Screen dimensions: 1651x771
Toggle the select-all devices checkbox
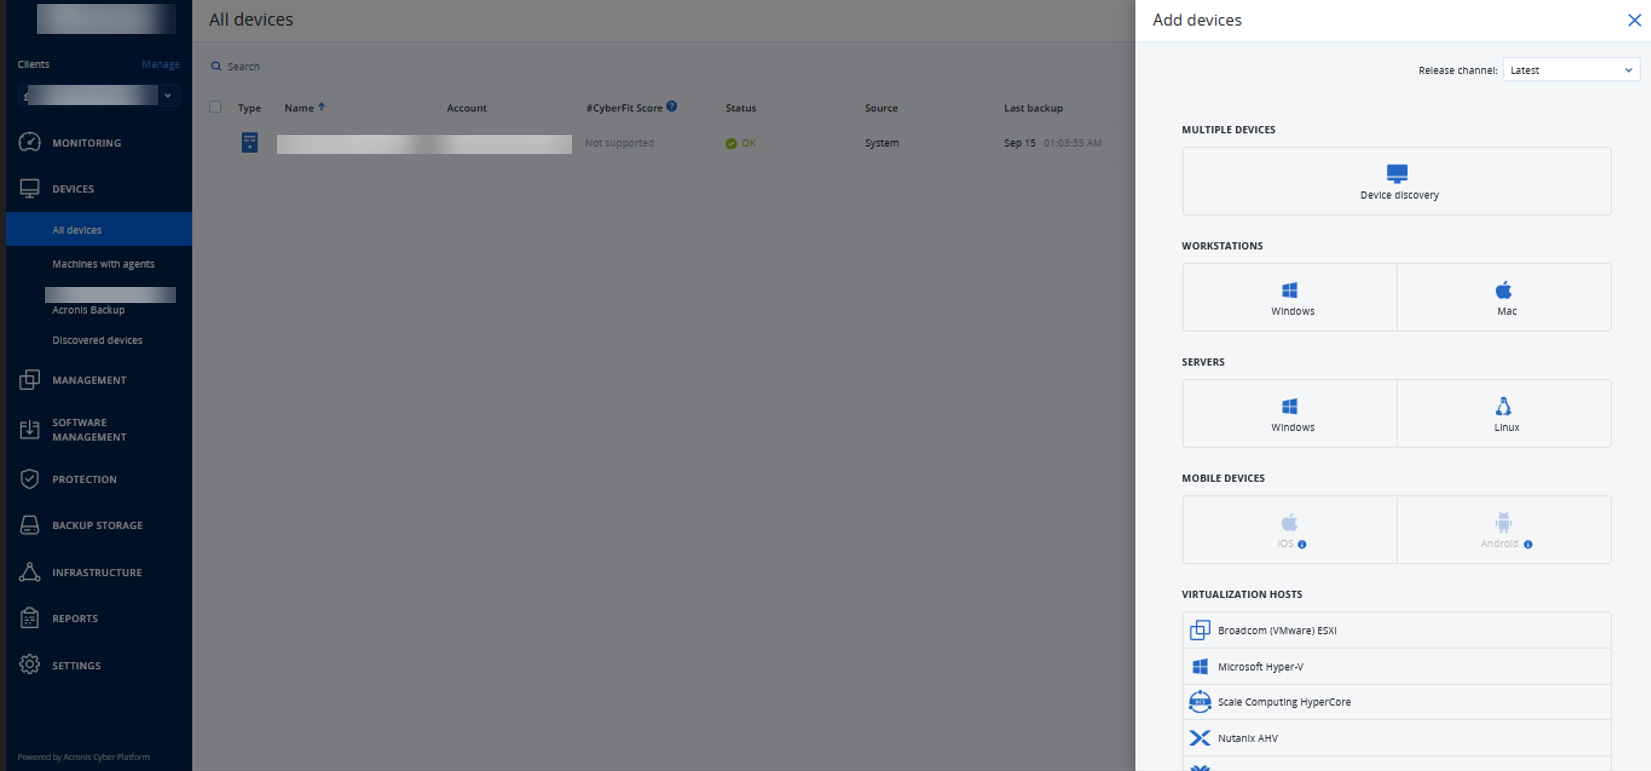tap(215, 107)
